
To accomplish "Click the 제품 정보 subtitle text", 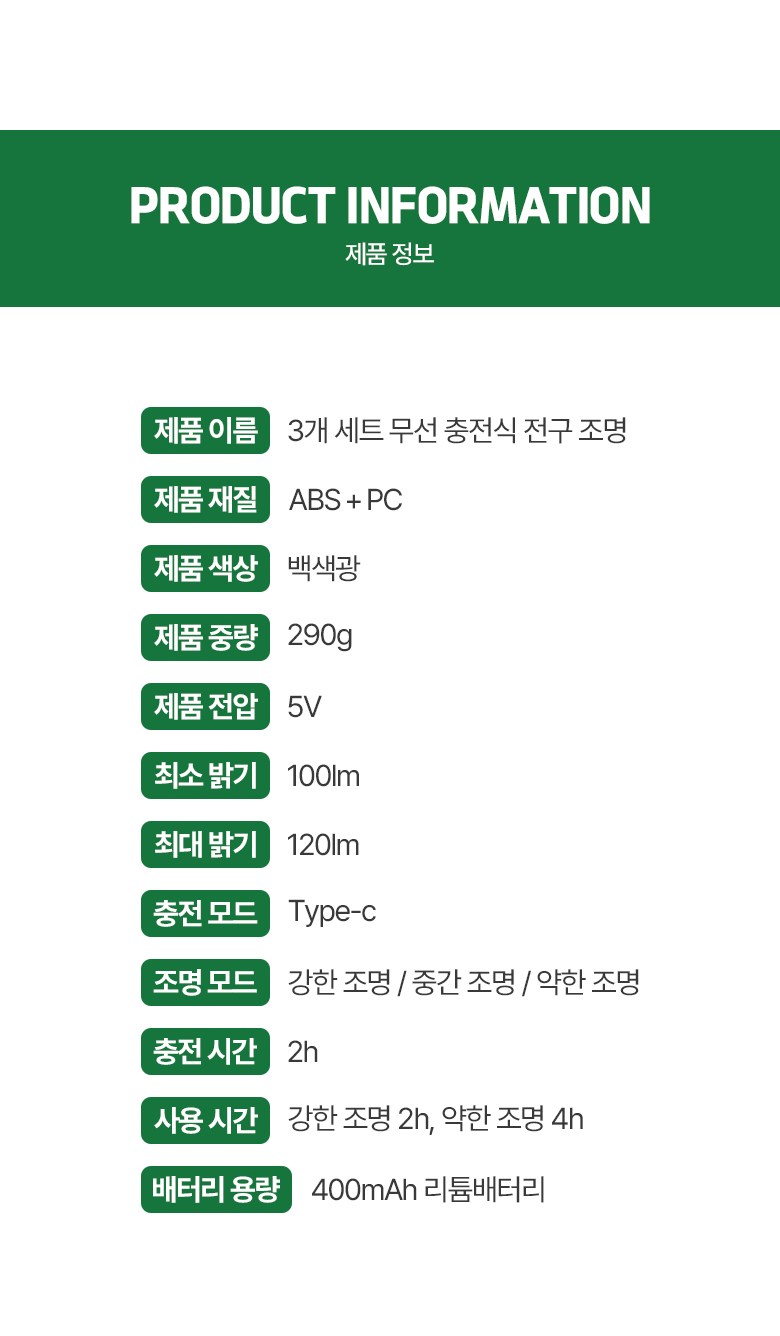I will tap(390, 254).
